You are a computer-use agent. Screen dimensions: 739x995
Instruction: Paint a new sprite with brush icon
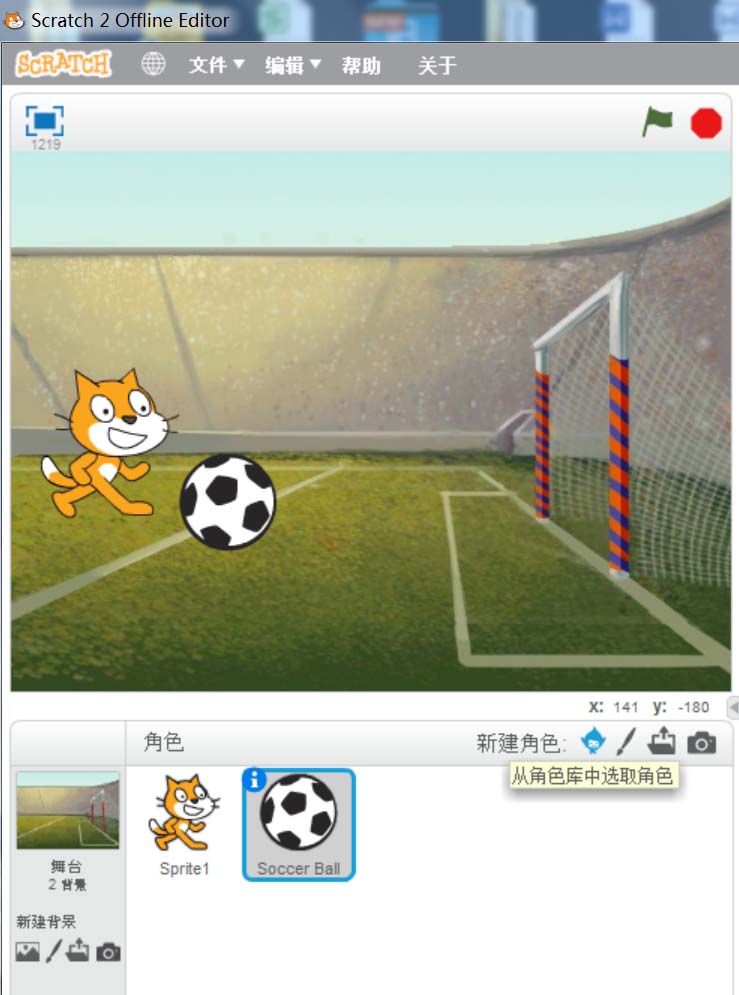tap(626, 741)
